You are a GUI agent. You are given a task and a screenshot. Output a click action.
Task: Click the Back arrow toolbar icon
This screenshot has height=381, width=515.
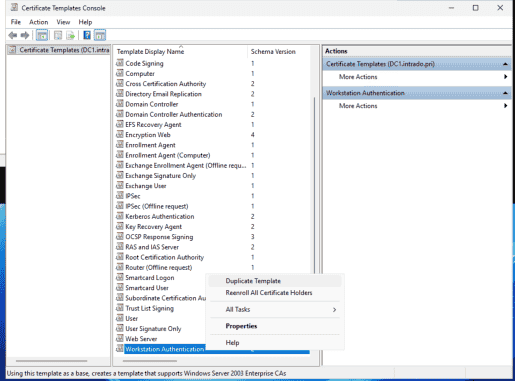click(x=13, y=35)
